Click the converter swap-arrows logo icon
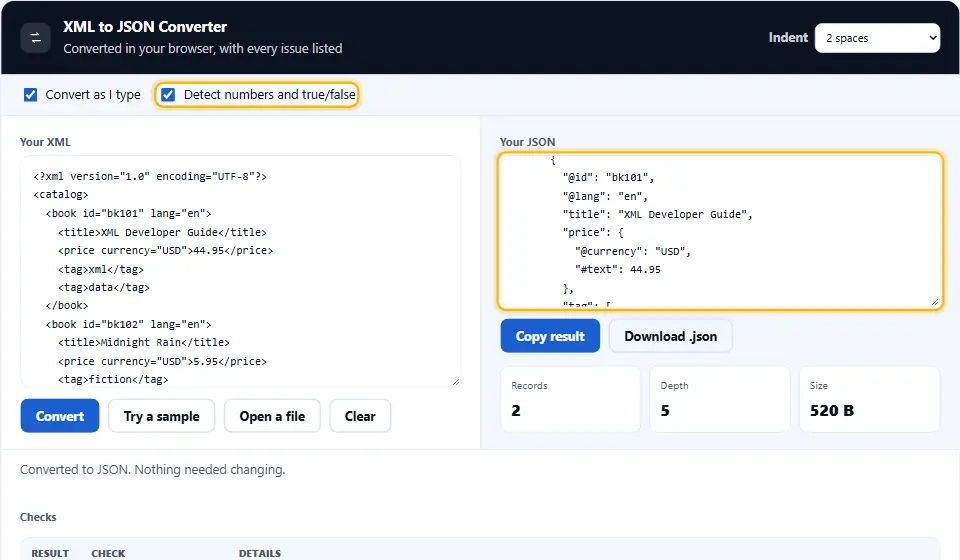The height and width of the screenshot is (560, 960). pos(36,38)
